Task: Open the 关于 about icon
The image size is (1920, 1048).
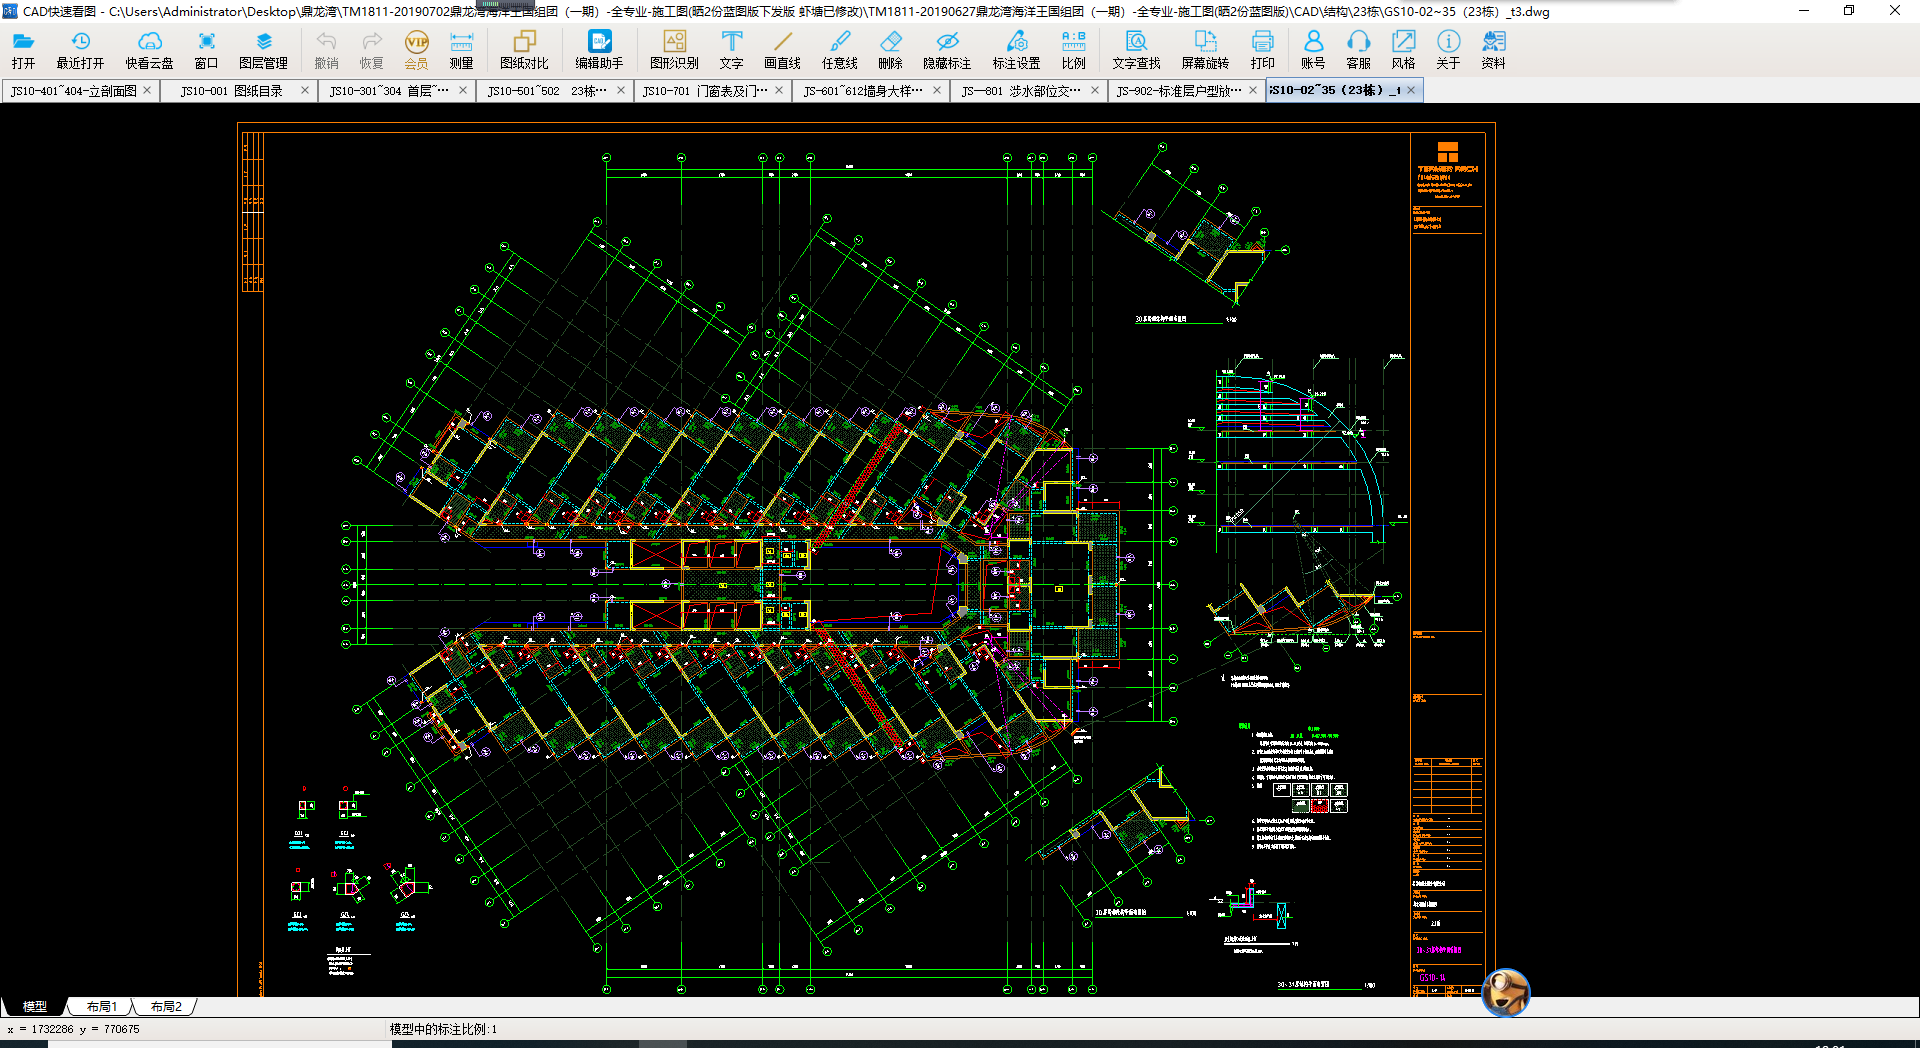Action: point(1448,50)
